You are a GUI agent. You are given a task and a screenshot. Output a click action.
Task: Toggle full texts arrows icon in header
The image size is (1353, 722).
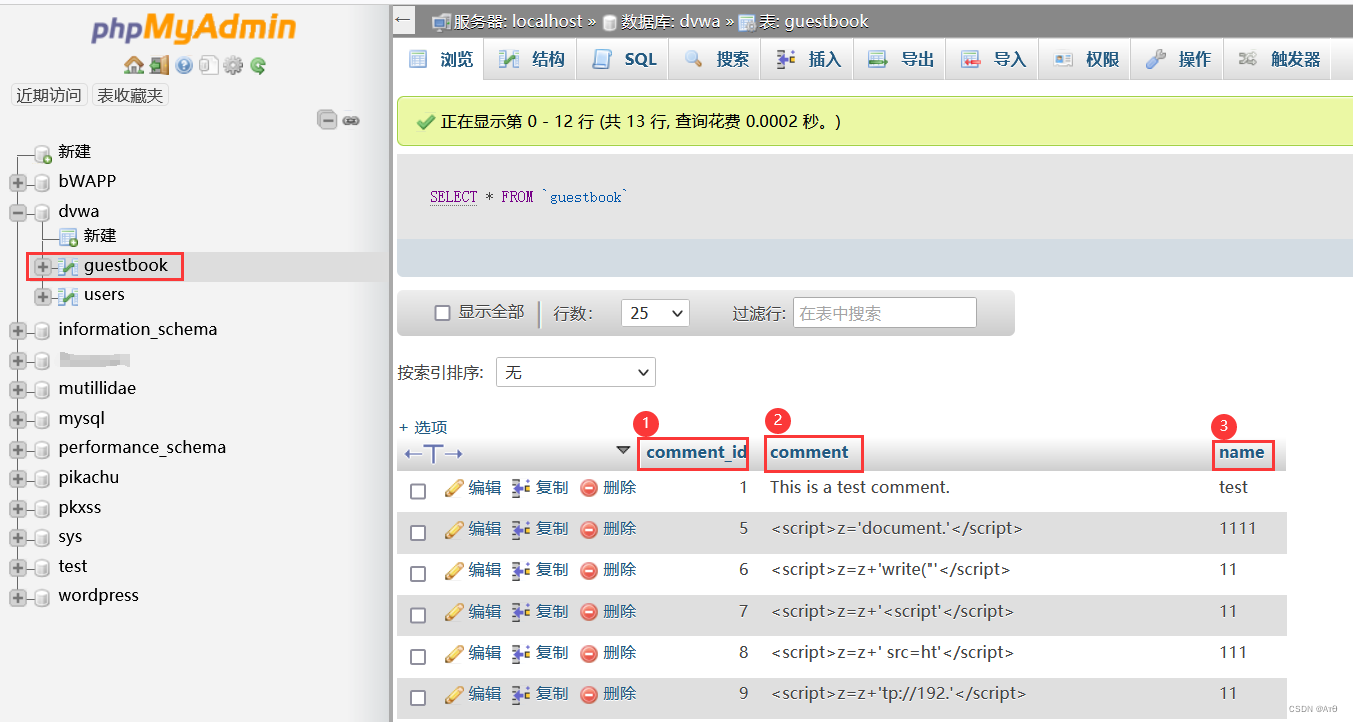(433, 454)
